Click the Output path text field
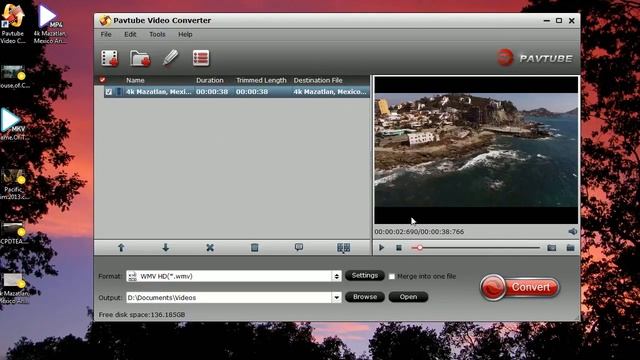Screen dimensions: 640x360 [229, 298]
